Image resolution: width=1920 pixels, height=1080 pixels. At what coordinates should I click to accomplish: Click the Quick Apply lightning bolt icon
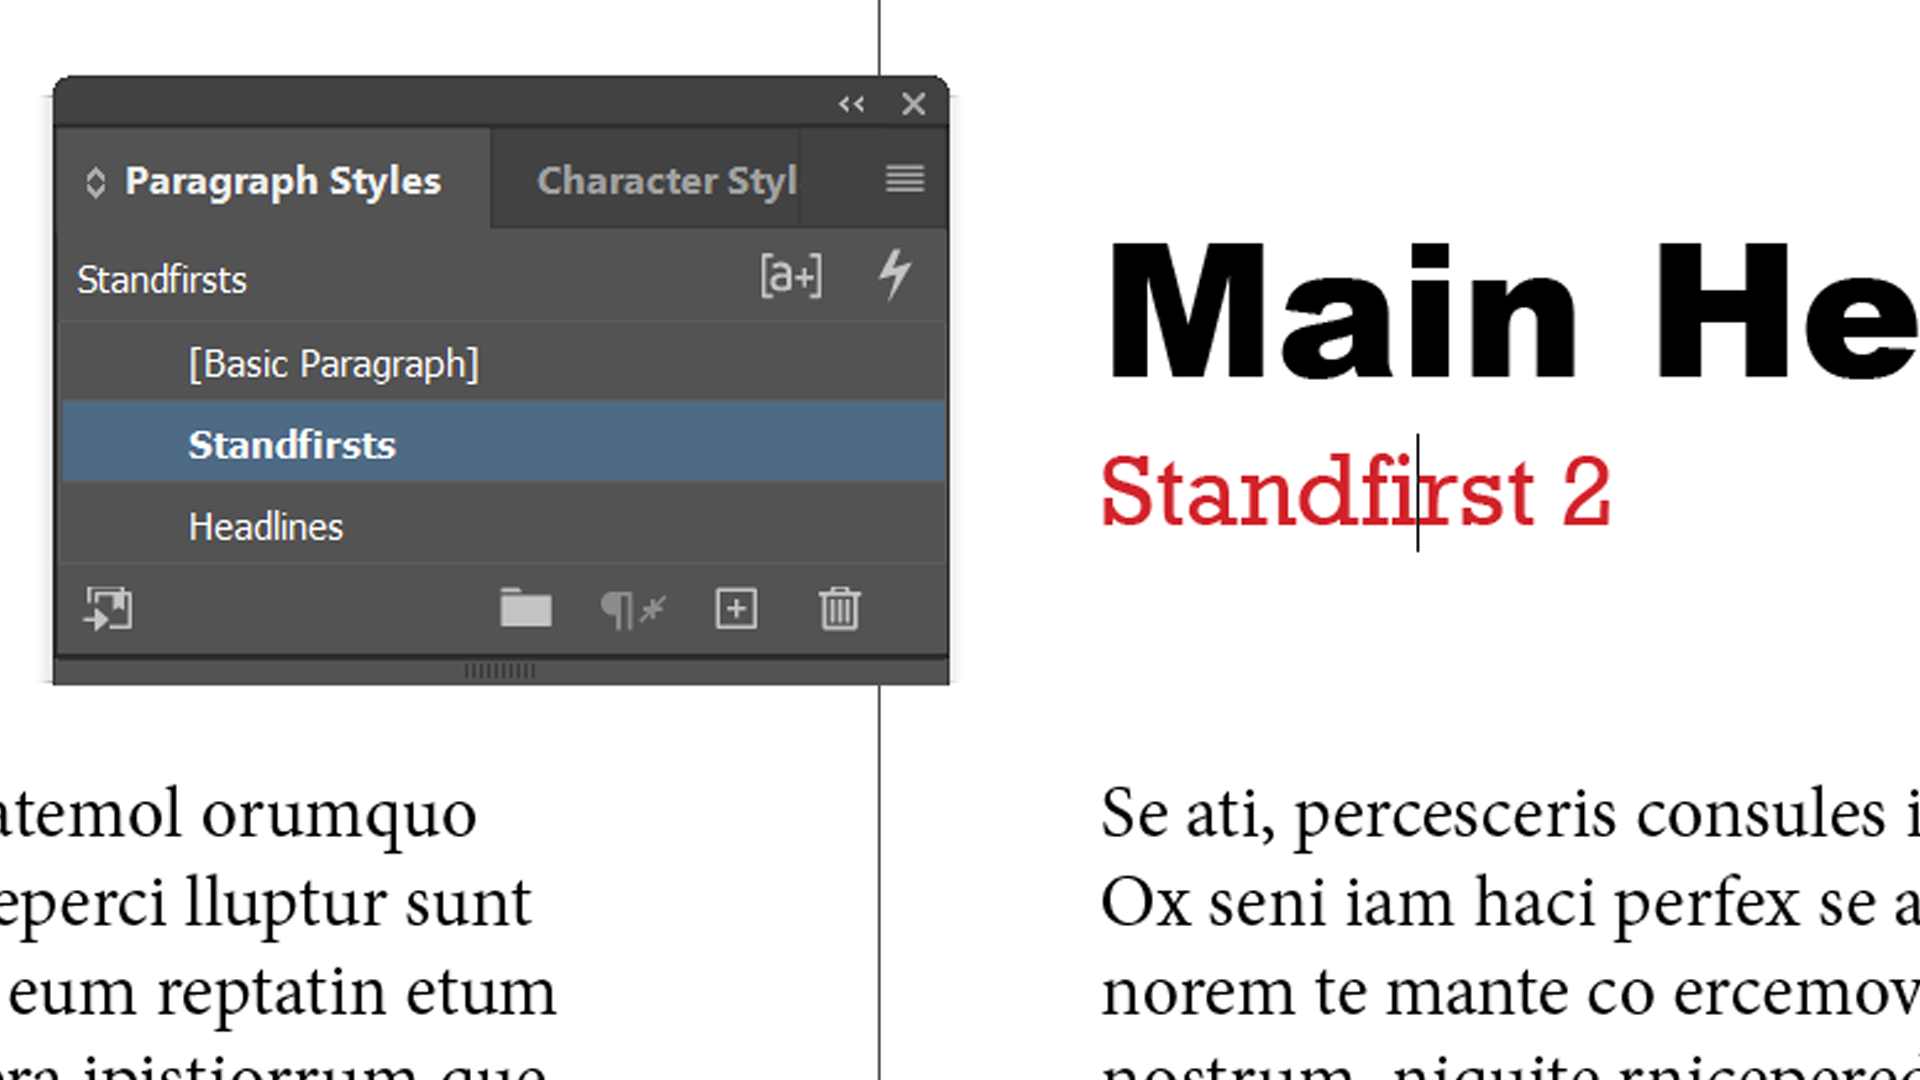pyautogui.click(x=894, y=275)
